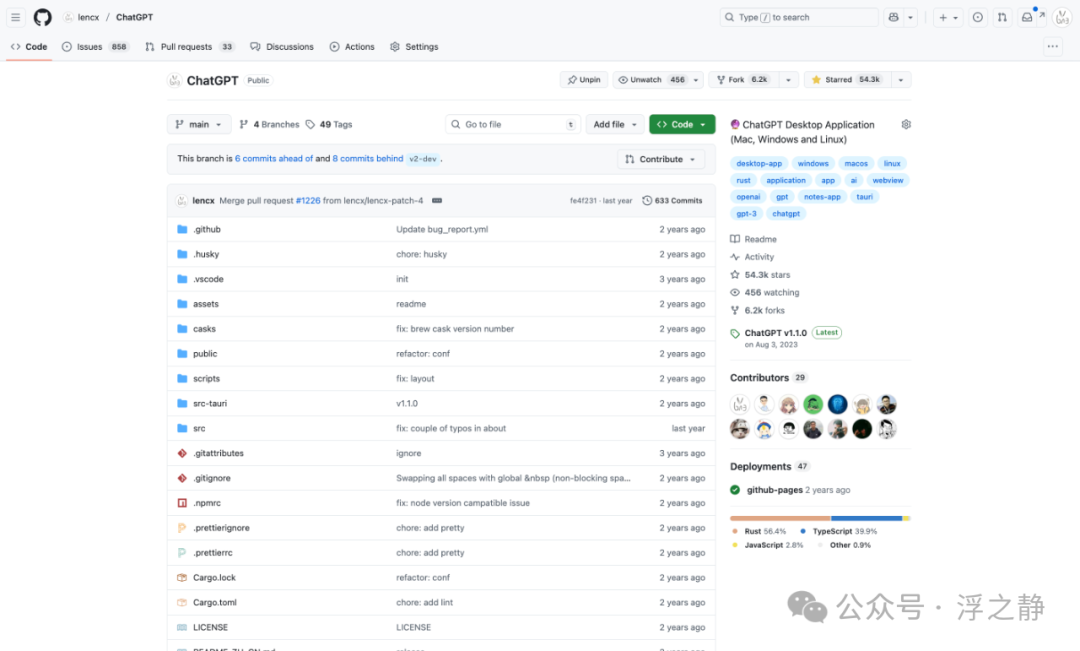Image resolution: width=1080 pixels, height=651 pixels.
Task: Switch to the Code tab
Action: [29, 47]
